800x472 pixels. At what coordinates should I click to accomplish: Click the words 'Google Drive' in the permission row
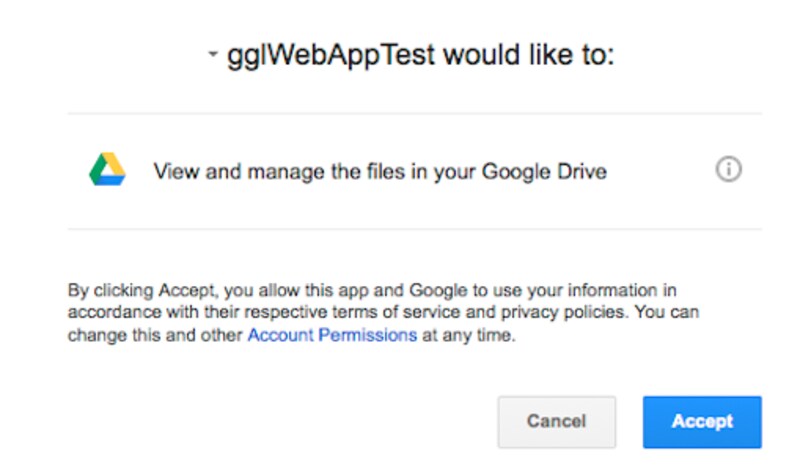[544, 172]
